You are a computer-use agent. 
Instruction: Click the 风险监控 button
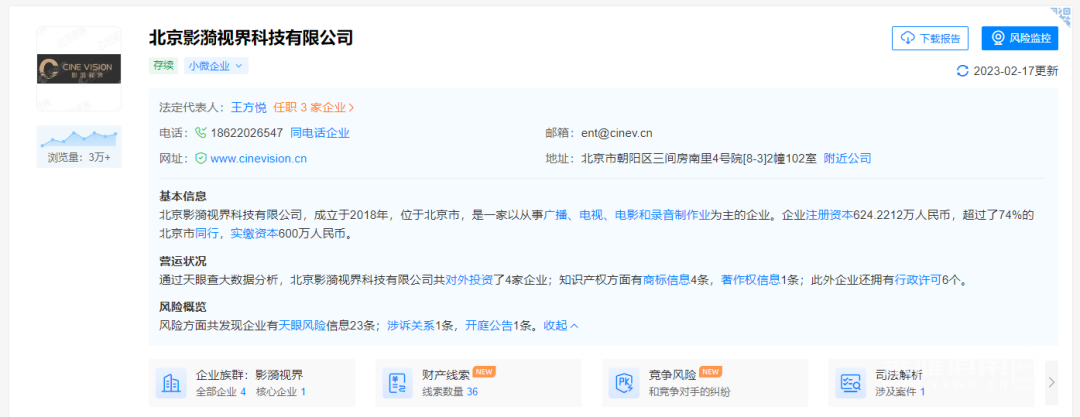click(1019, 38)
